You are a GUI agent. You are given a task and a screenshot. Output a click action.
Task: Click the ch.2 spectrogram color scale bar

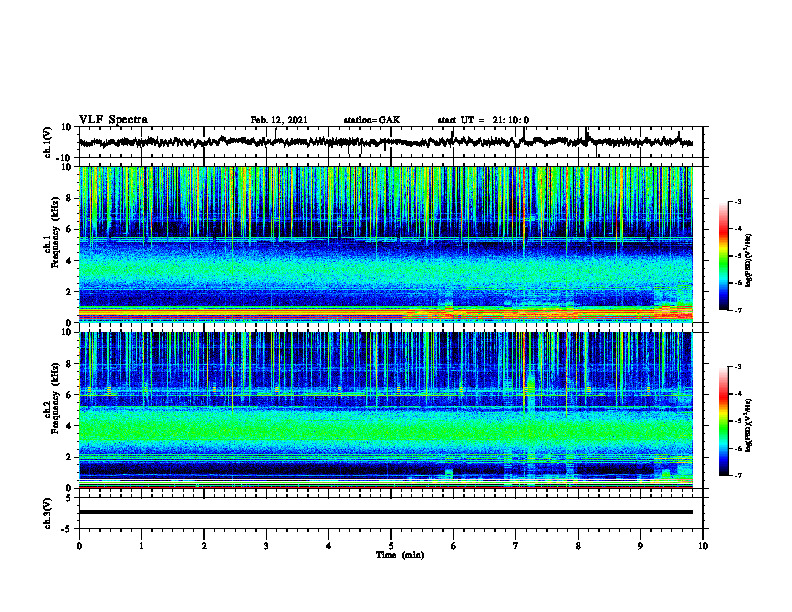click(x=723, y=421)
